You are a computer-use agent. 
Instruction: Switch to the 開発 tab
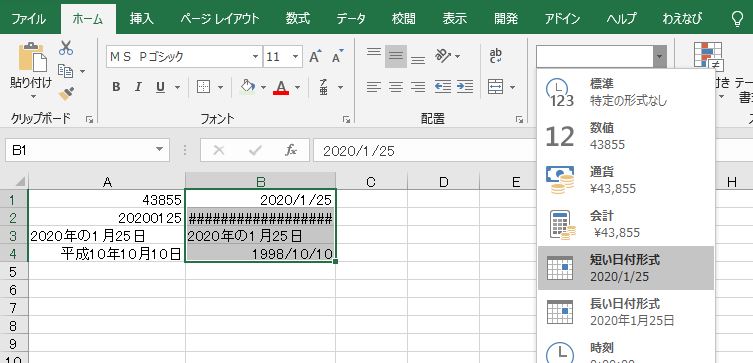point(506,19)
